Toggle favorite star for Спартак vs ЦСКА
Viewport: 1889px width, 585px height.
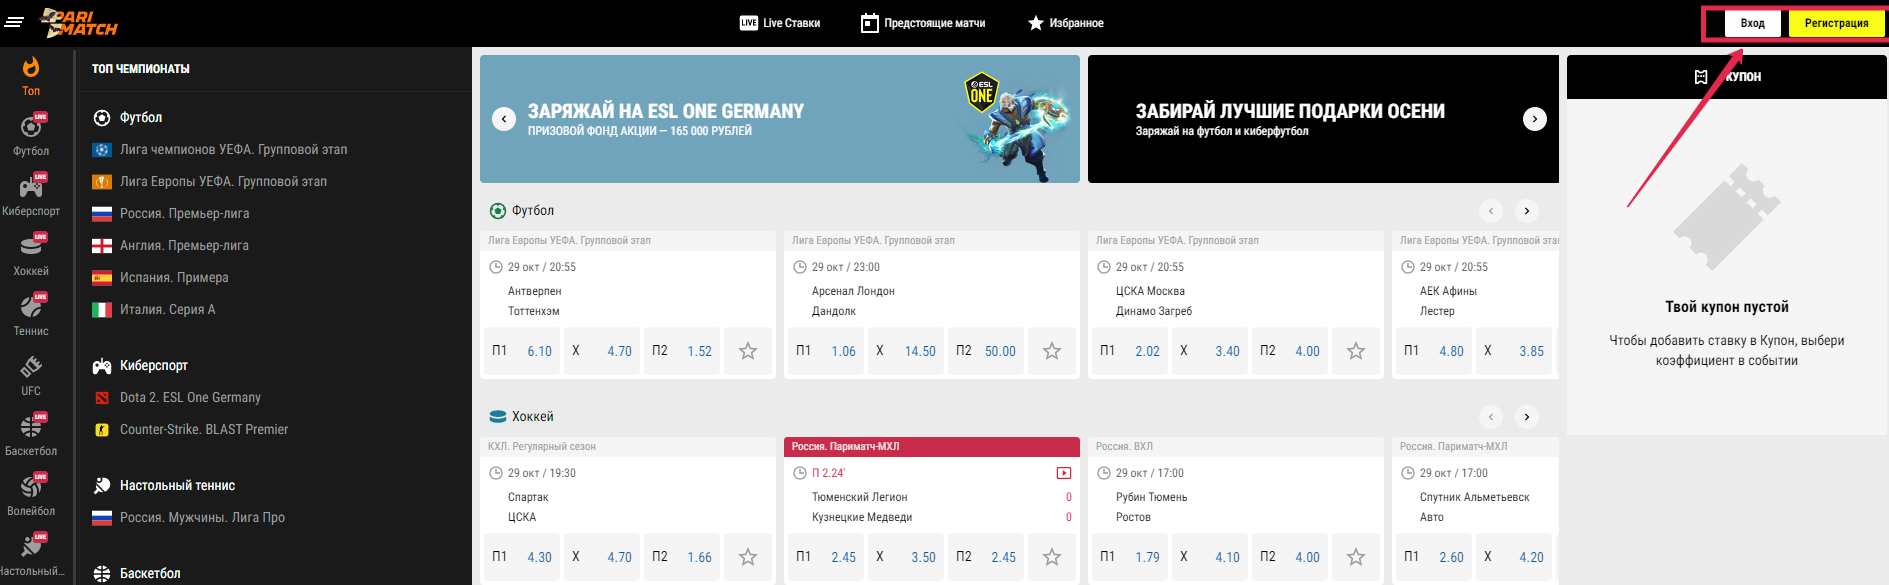748,557
